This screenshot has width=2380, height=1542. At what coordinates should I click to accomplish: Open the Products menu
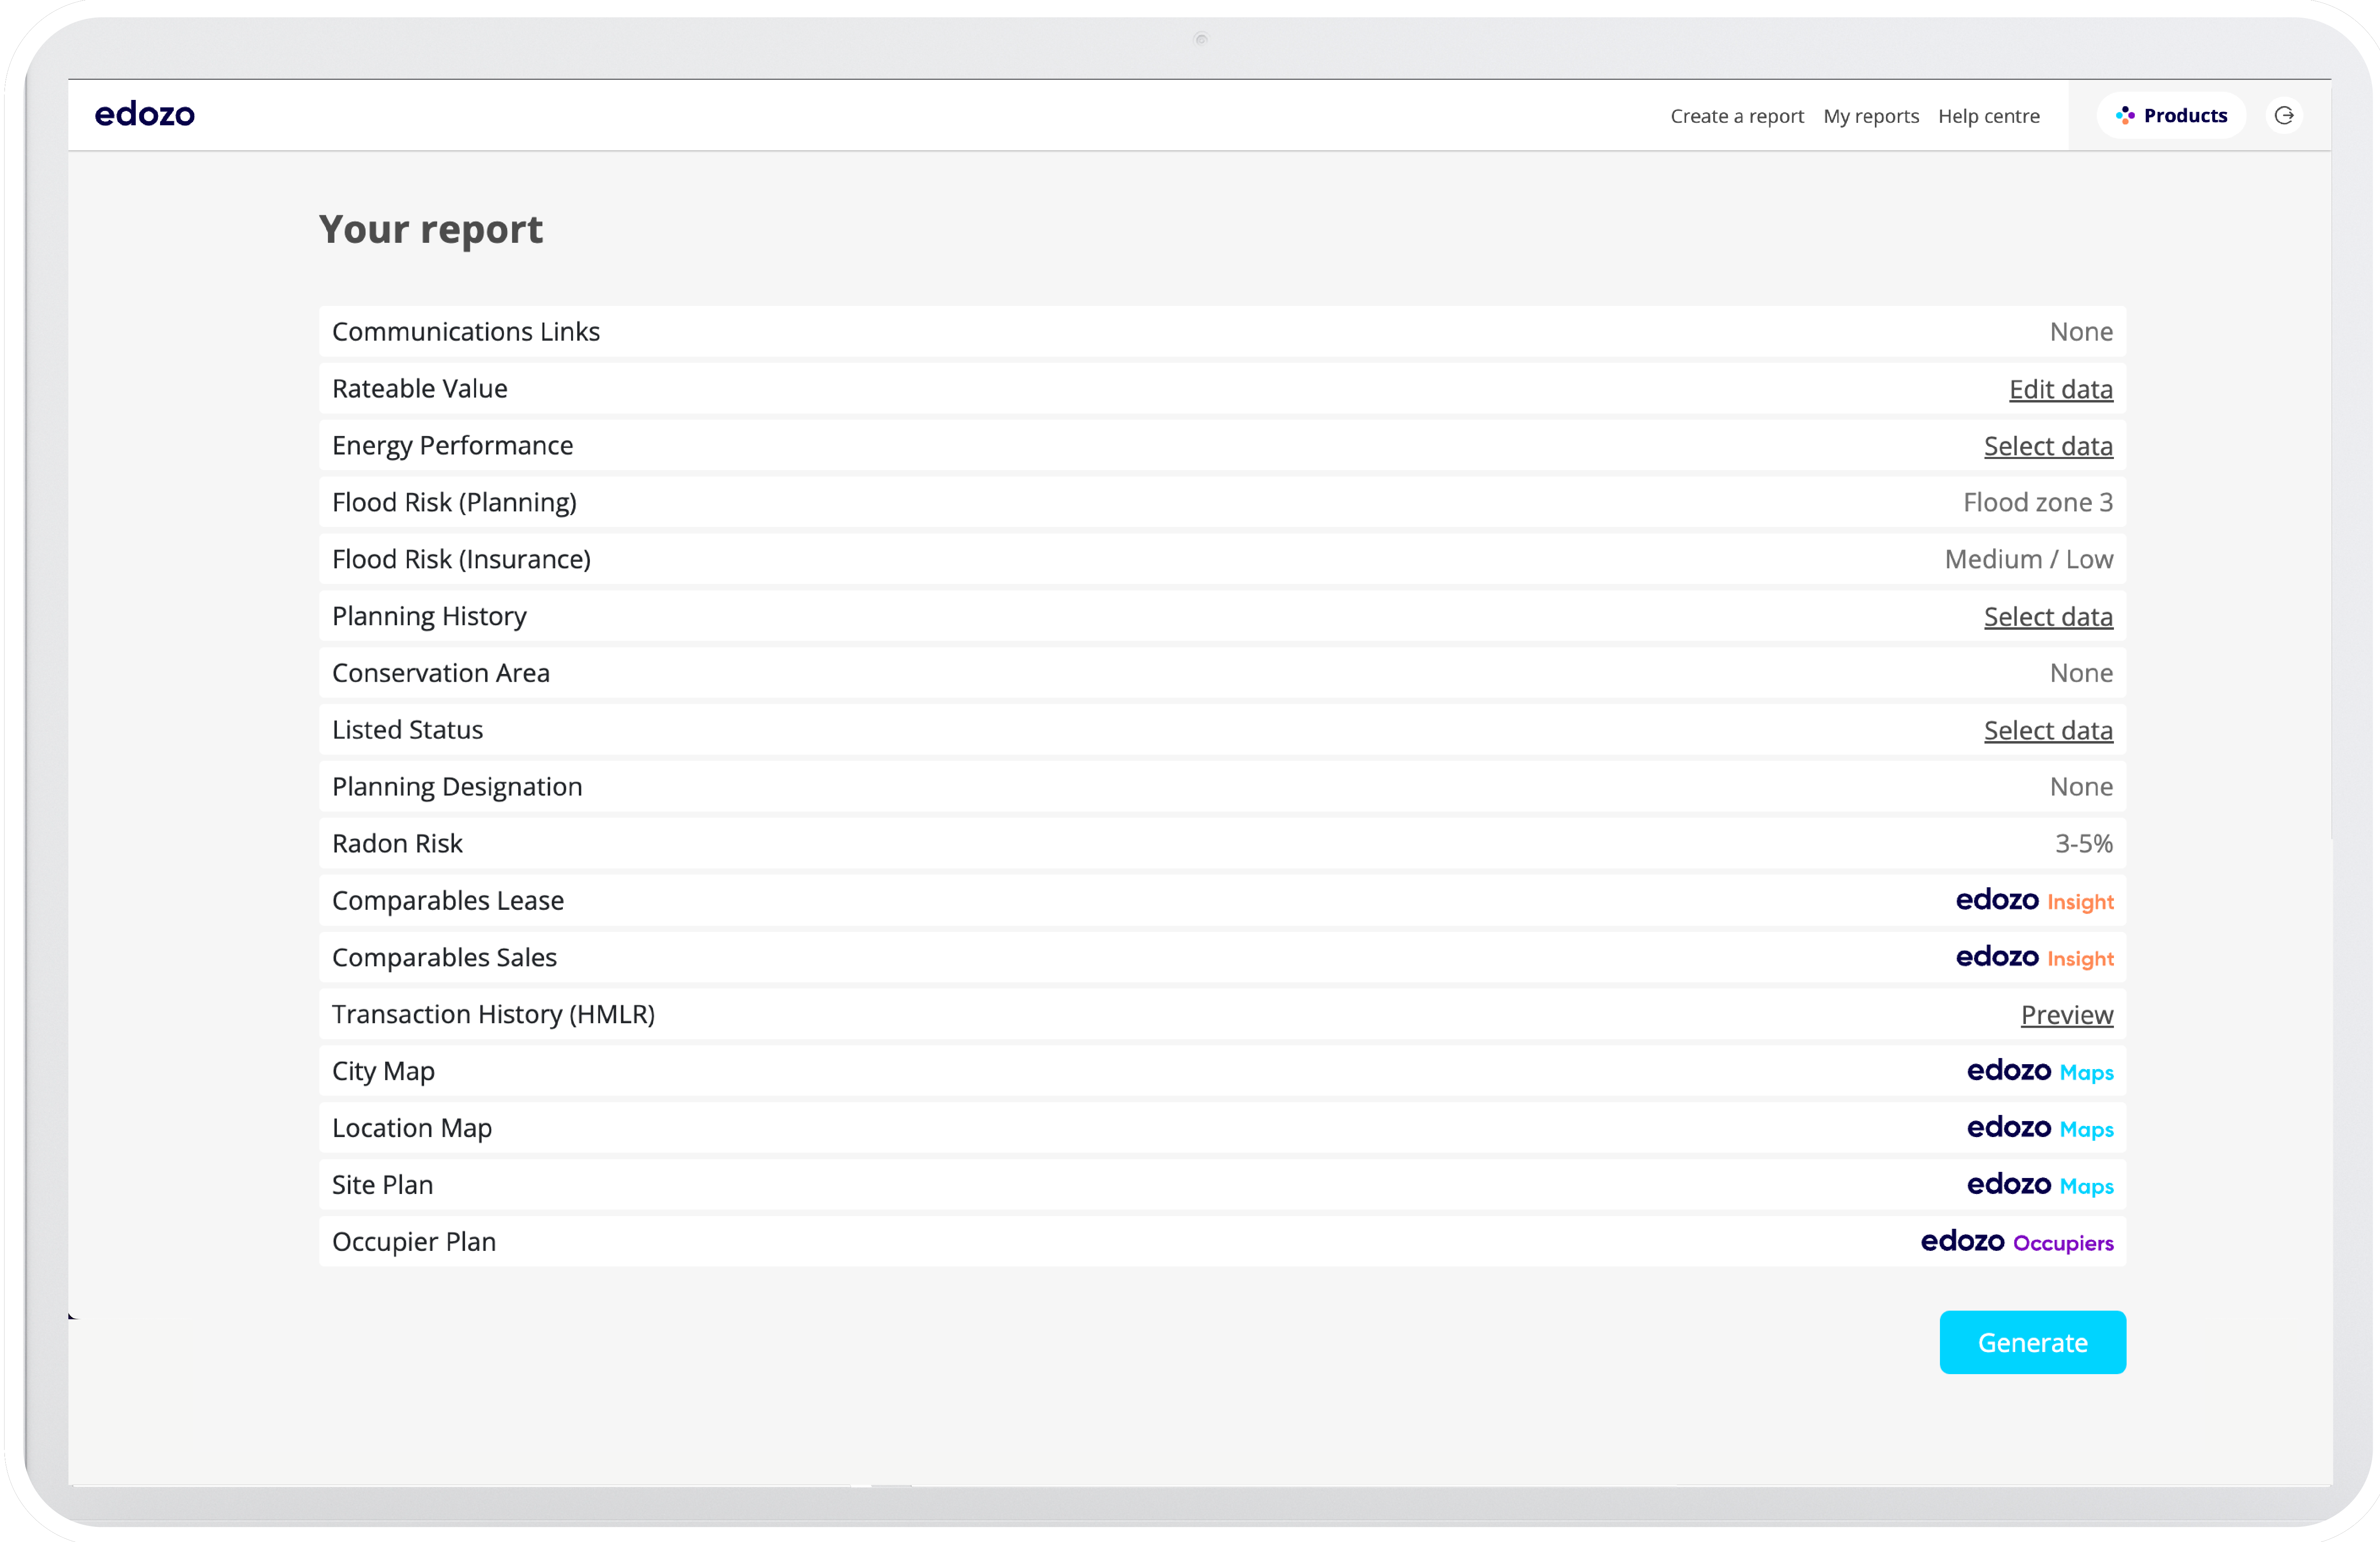click(2171, 116)
